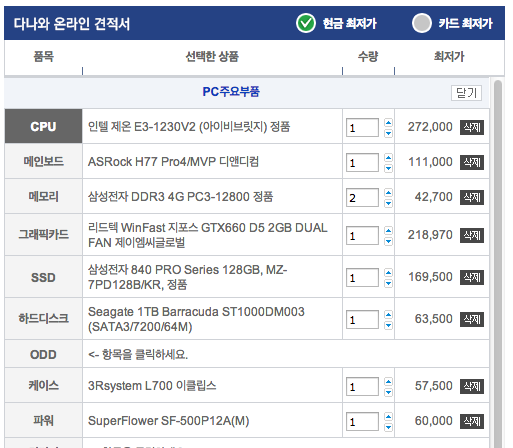This screenshot has width=513, height=448.
Task: Increase 하드디스크 quantity with up arrow
Action: click(388, 315)
